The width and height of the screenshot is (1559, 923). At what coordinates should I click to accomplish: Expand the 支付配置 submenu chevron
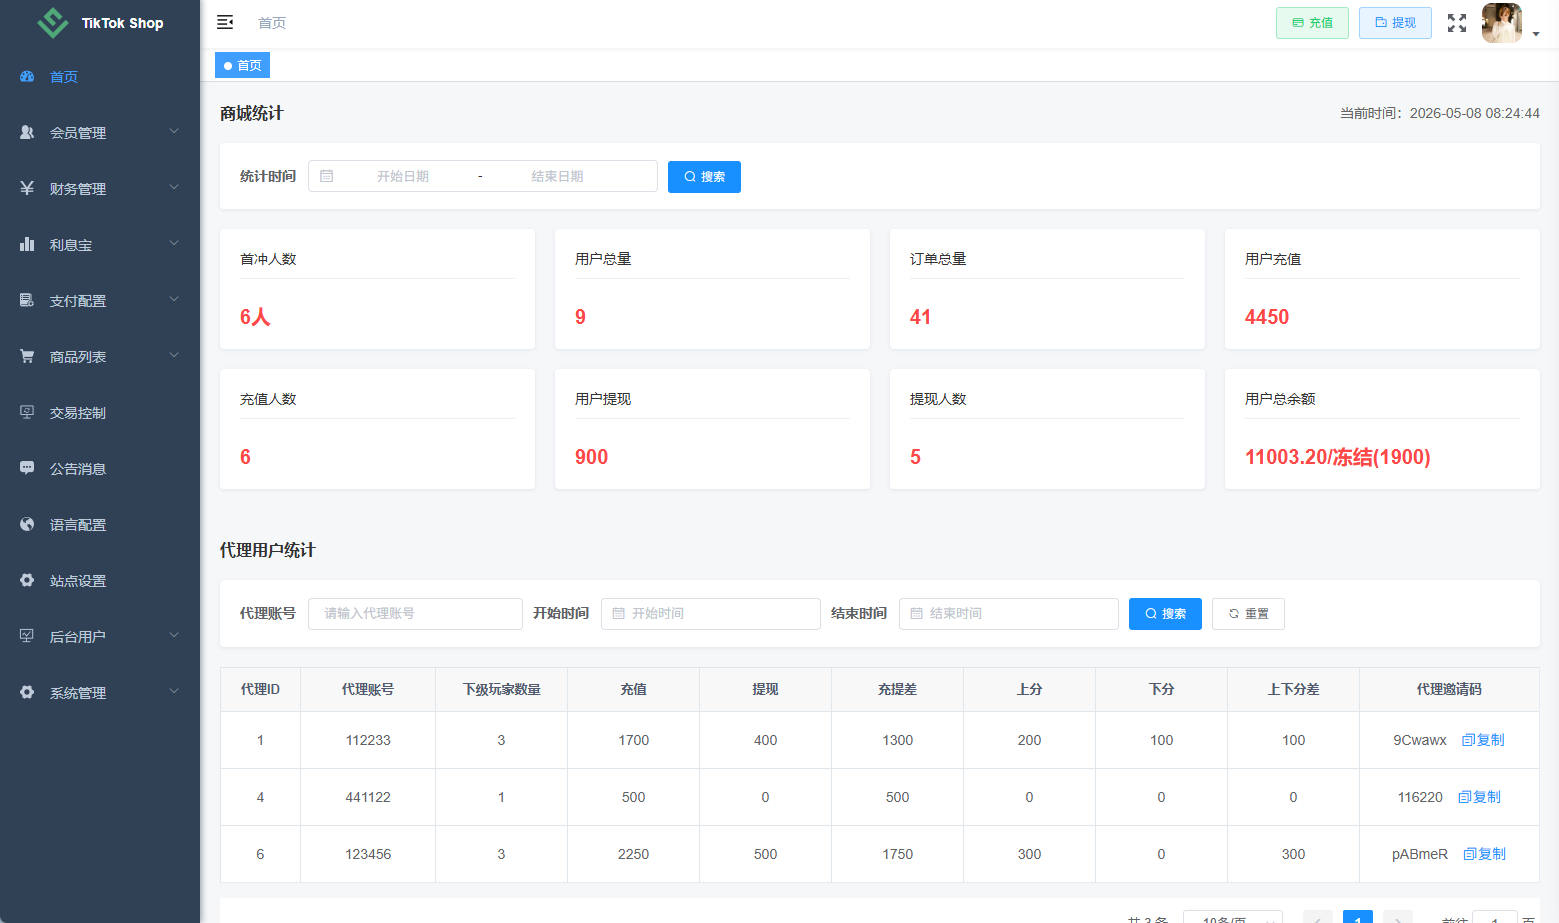pyautogui.click(x=174, y=299)
